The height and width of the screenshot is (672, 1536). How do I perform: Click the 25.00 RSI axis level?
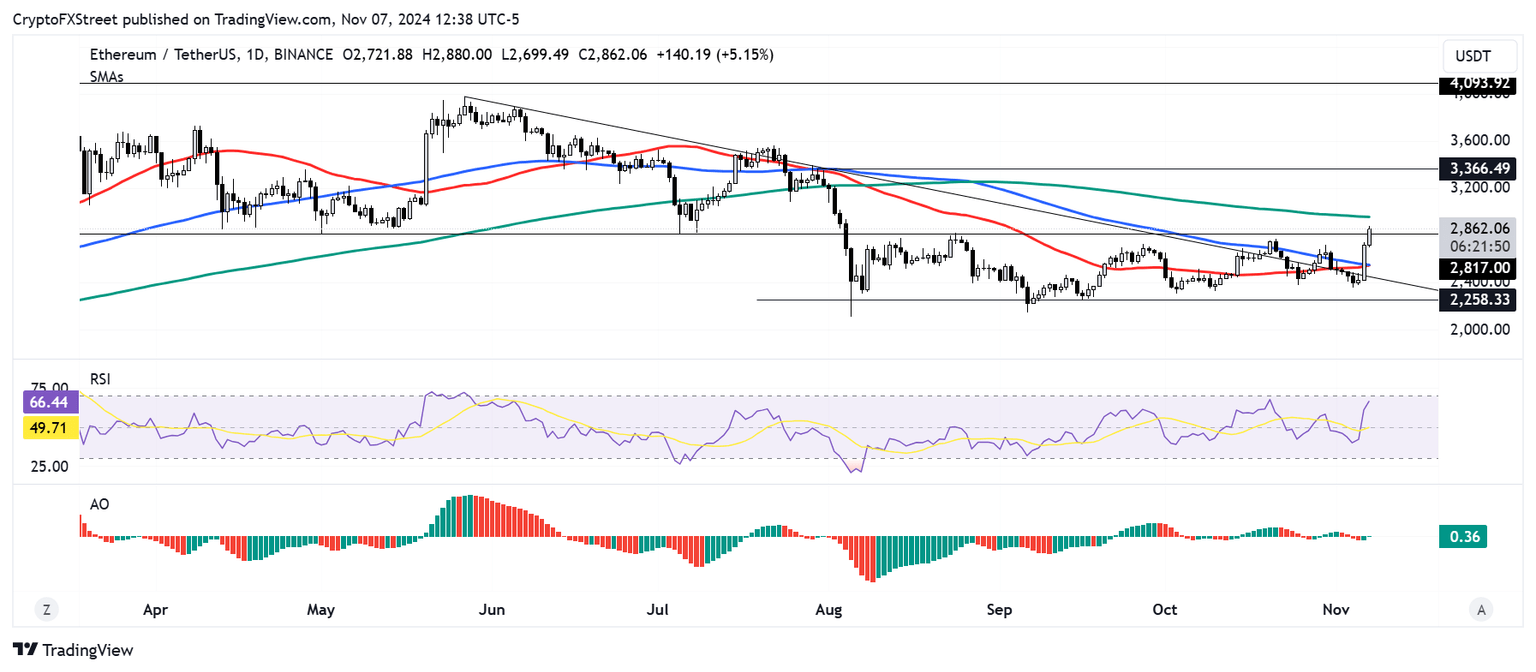coord(50,466)
